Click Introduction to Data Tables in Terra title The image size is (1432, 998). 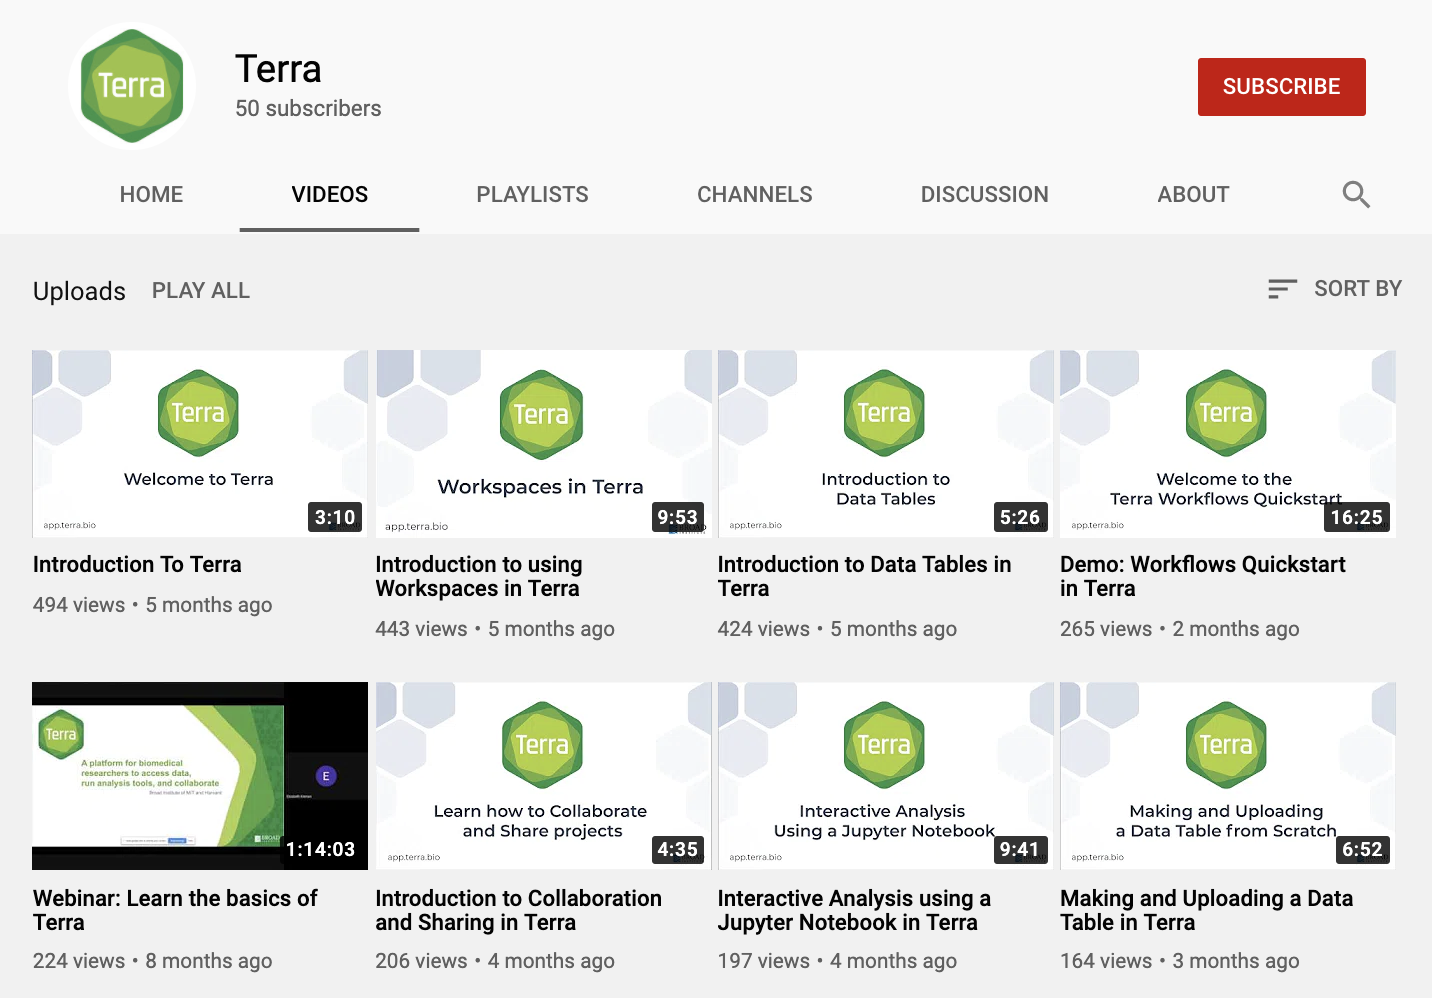coord(864,576)
